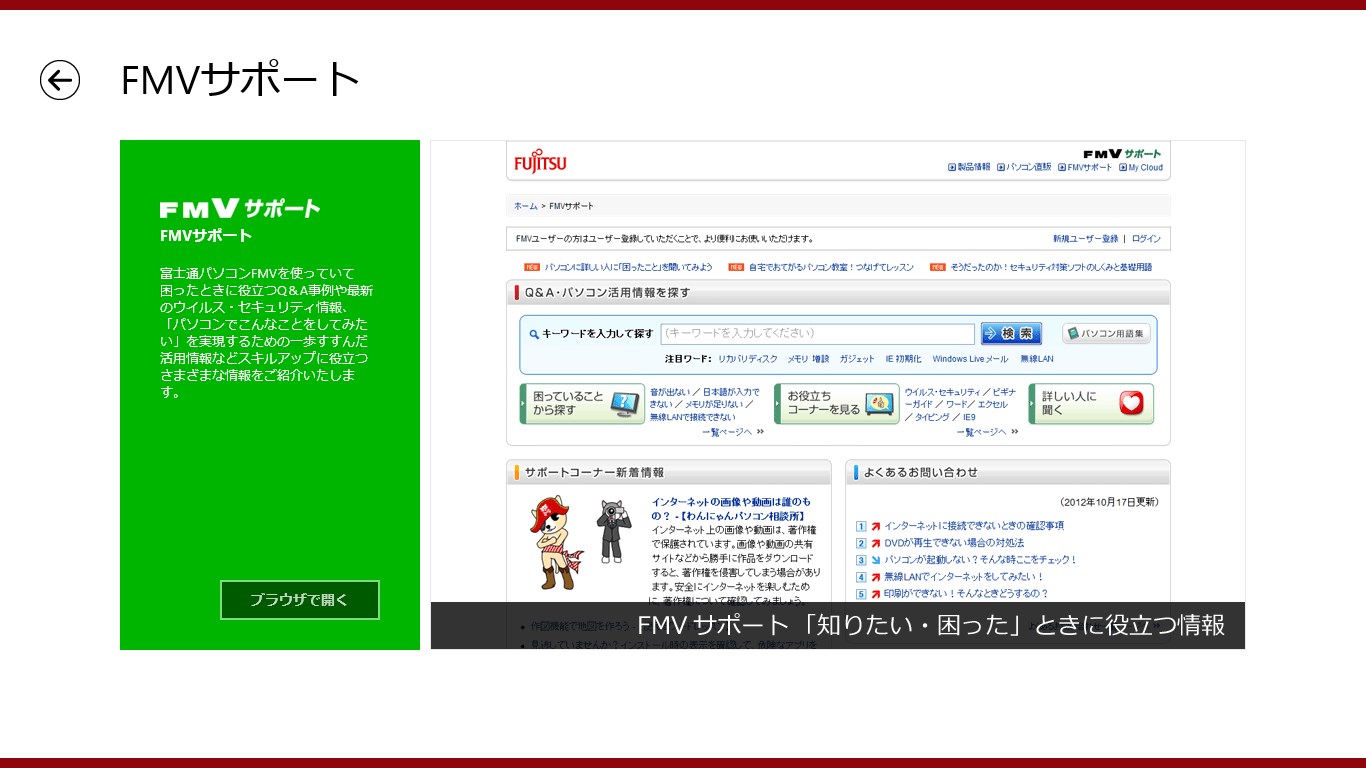Open the インターネットの画像や動画は誰のもの article title

[732, 508]
